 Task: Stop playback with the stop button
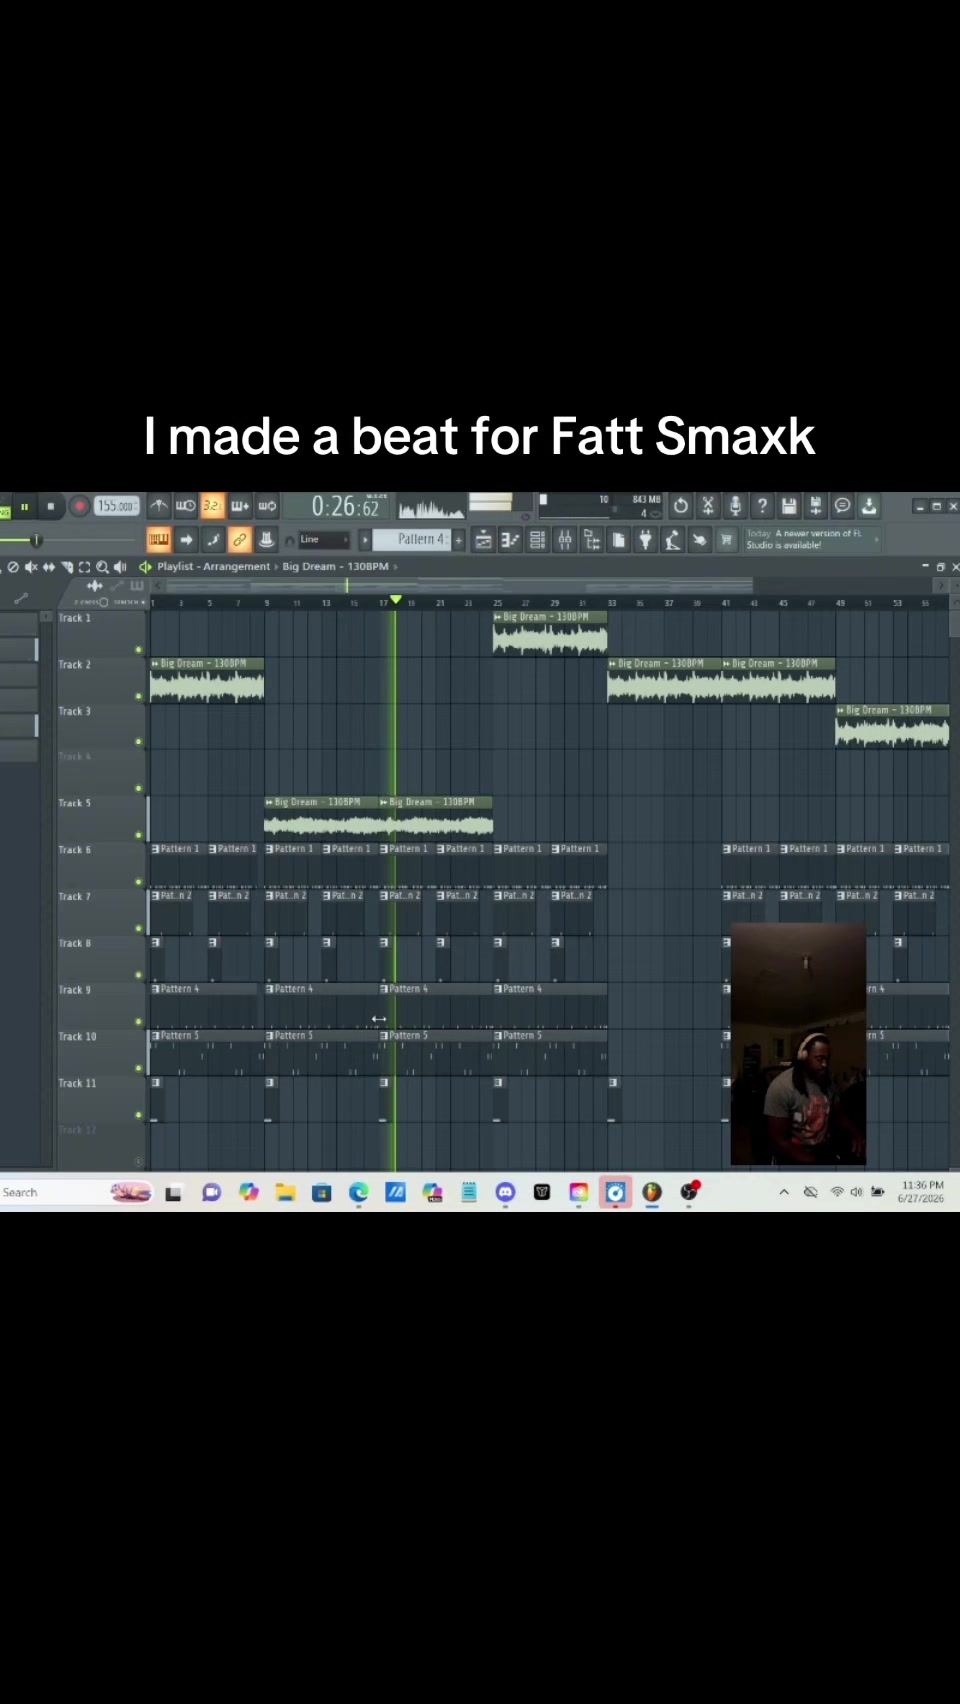click(50, 507)
